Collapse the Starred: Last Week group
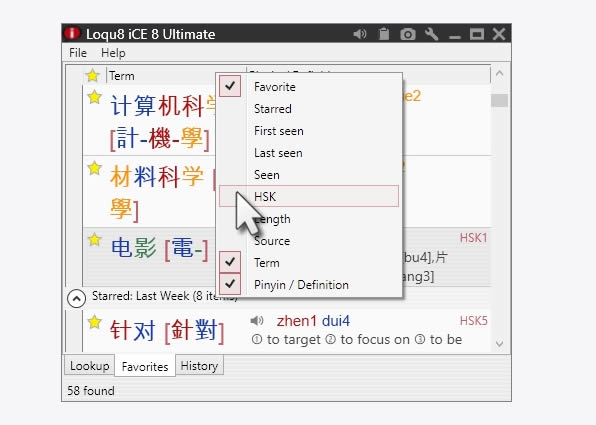 pyautogui.click(x=76, y=298)
